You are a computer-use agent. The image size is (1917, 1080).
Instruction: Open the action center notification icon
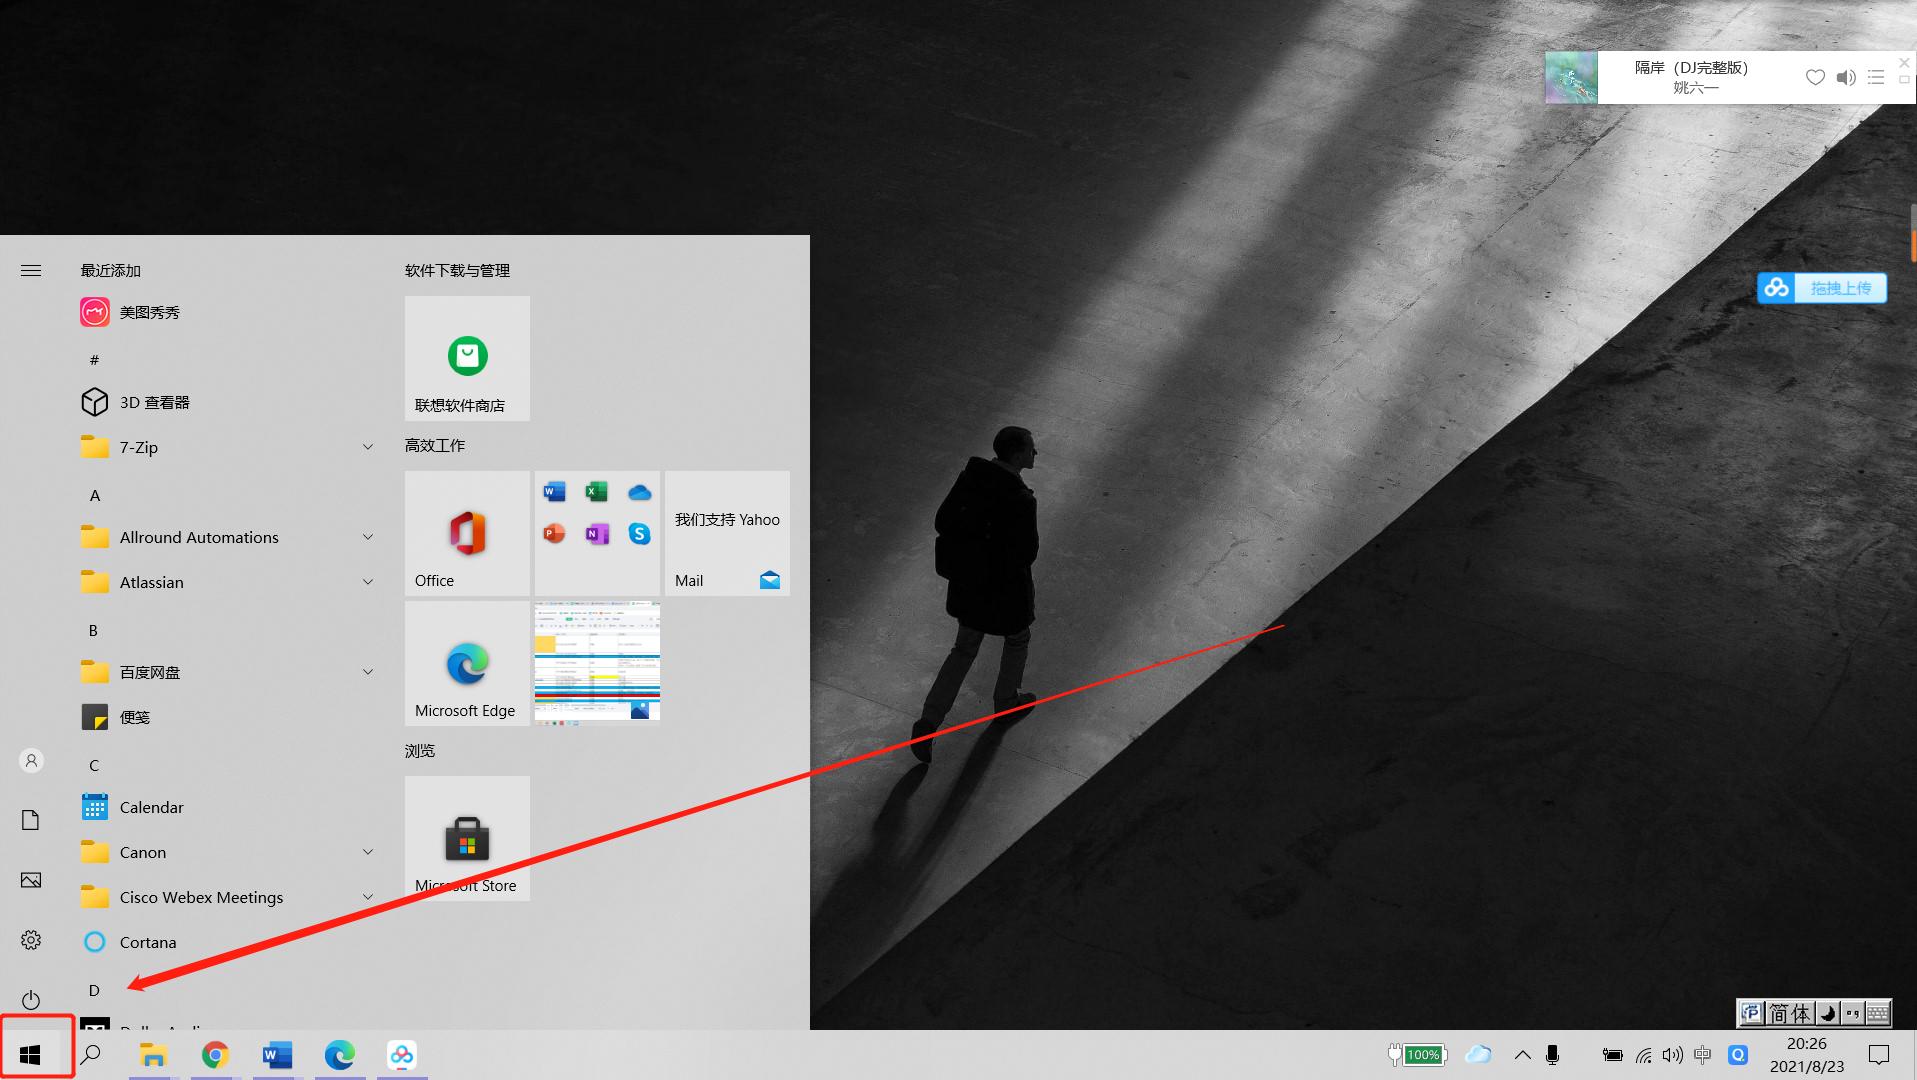1879,1055
